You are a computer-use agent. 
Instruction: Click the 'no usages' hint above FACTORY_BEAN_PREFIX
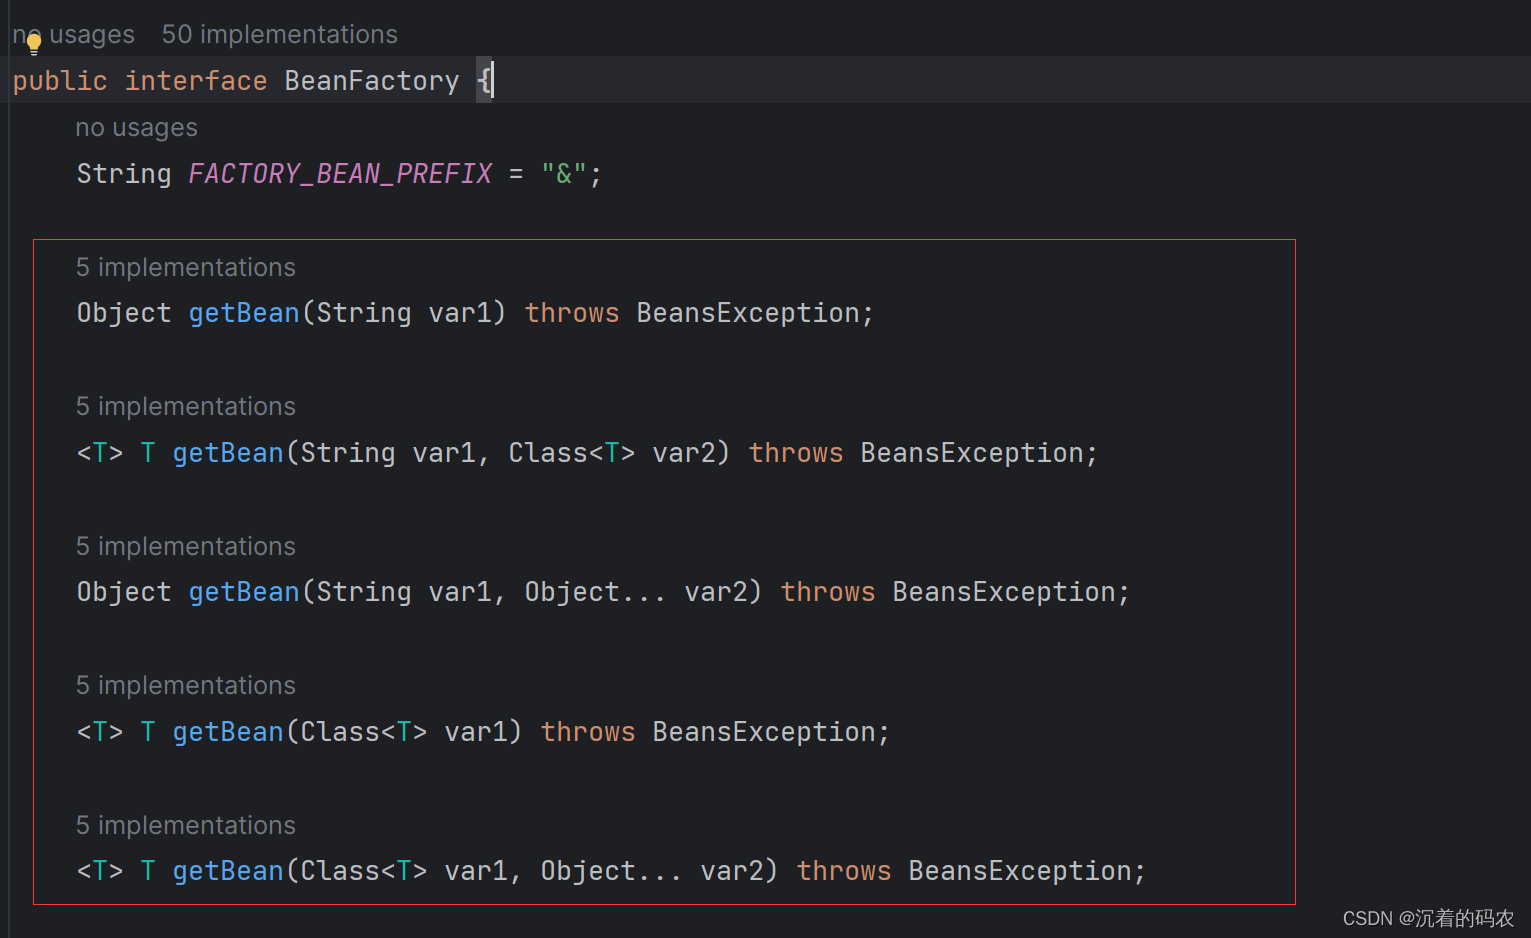coord(137,128)
